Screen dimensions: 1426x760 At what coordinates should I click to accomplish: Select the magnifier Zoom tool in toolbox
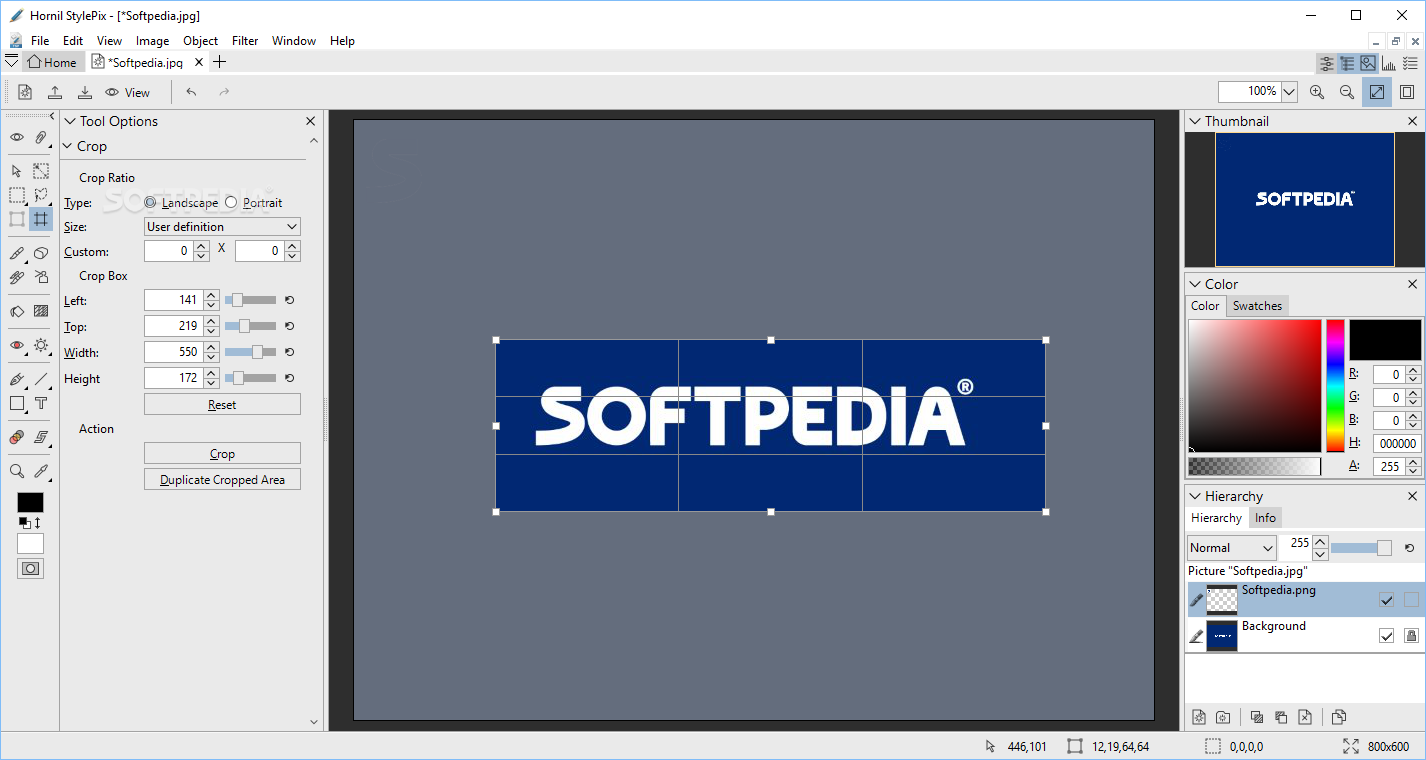pyautogui.click(x=17, y=471)
